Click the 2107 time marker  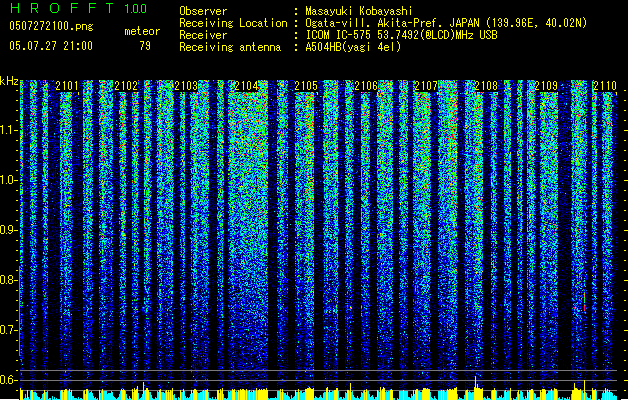[426, 86]
